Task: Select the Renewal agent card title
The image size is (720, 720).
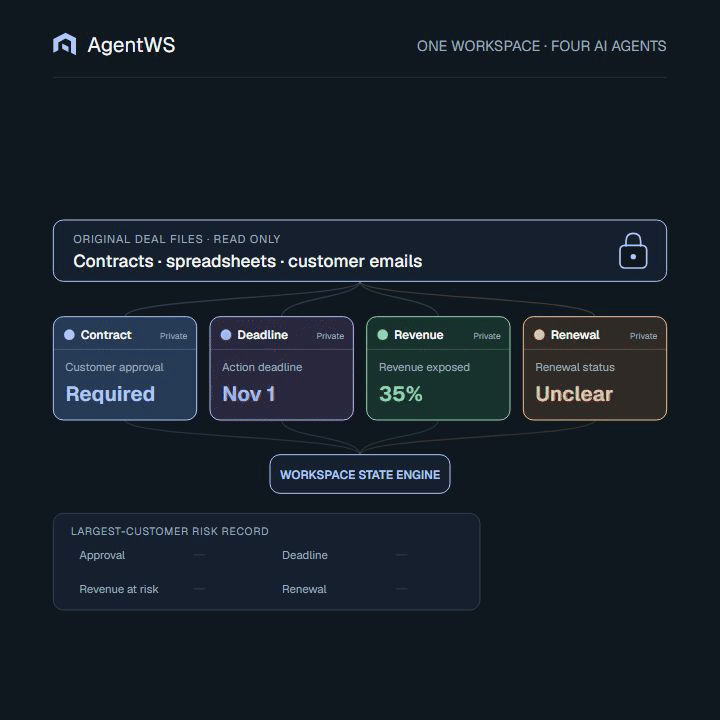Action: tap(575, 335)
